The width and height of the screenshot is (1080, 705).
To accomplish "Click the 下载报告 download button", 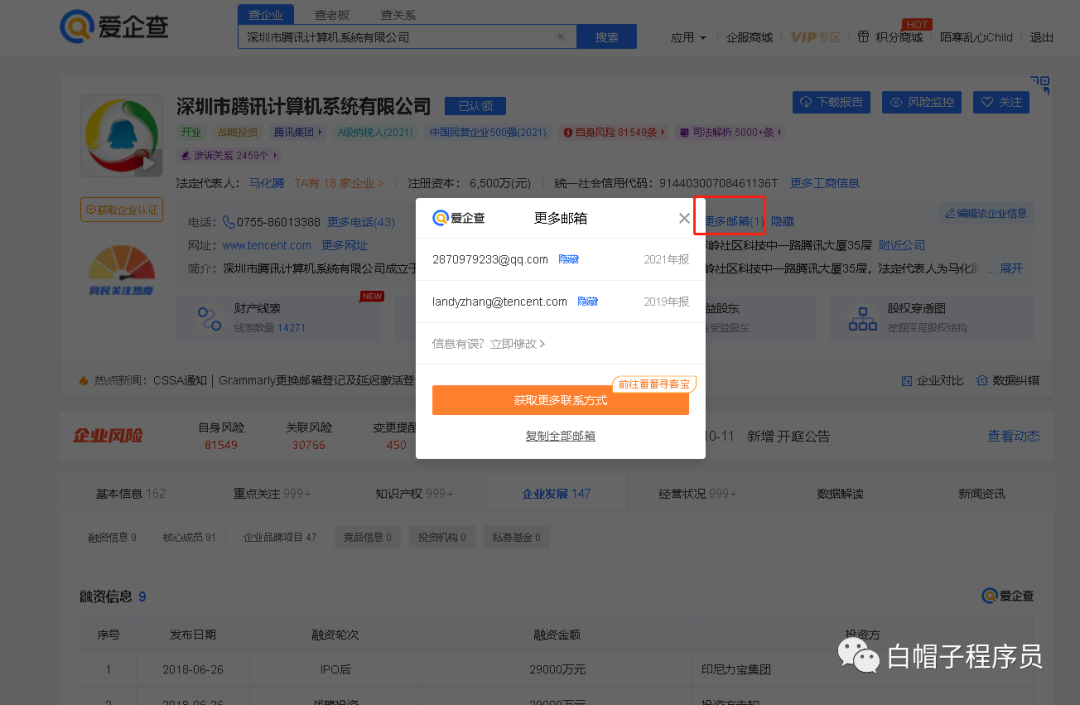I will [x=831, y=102].
